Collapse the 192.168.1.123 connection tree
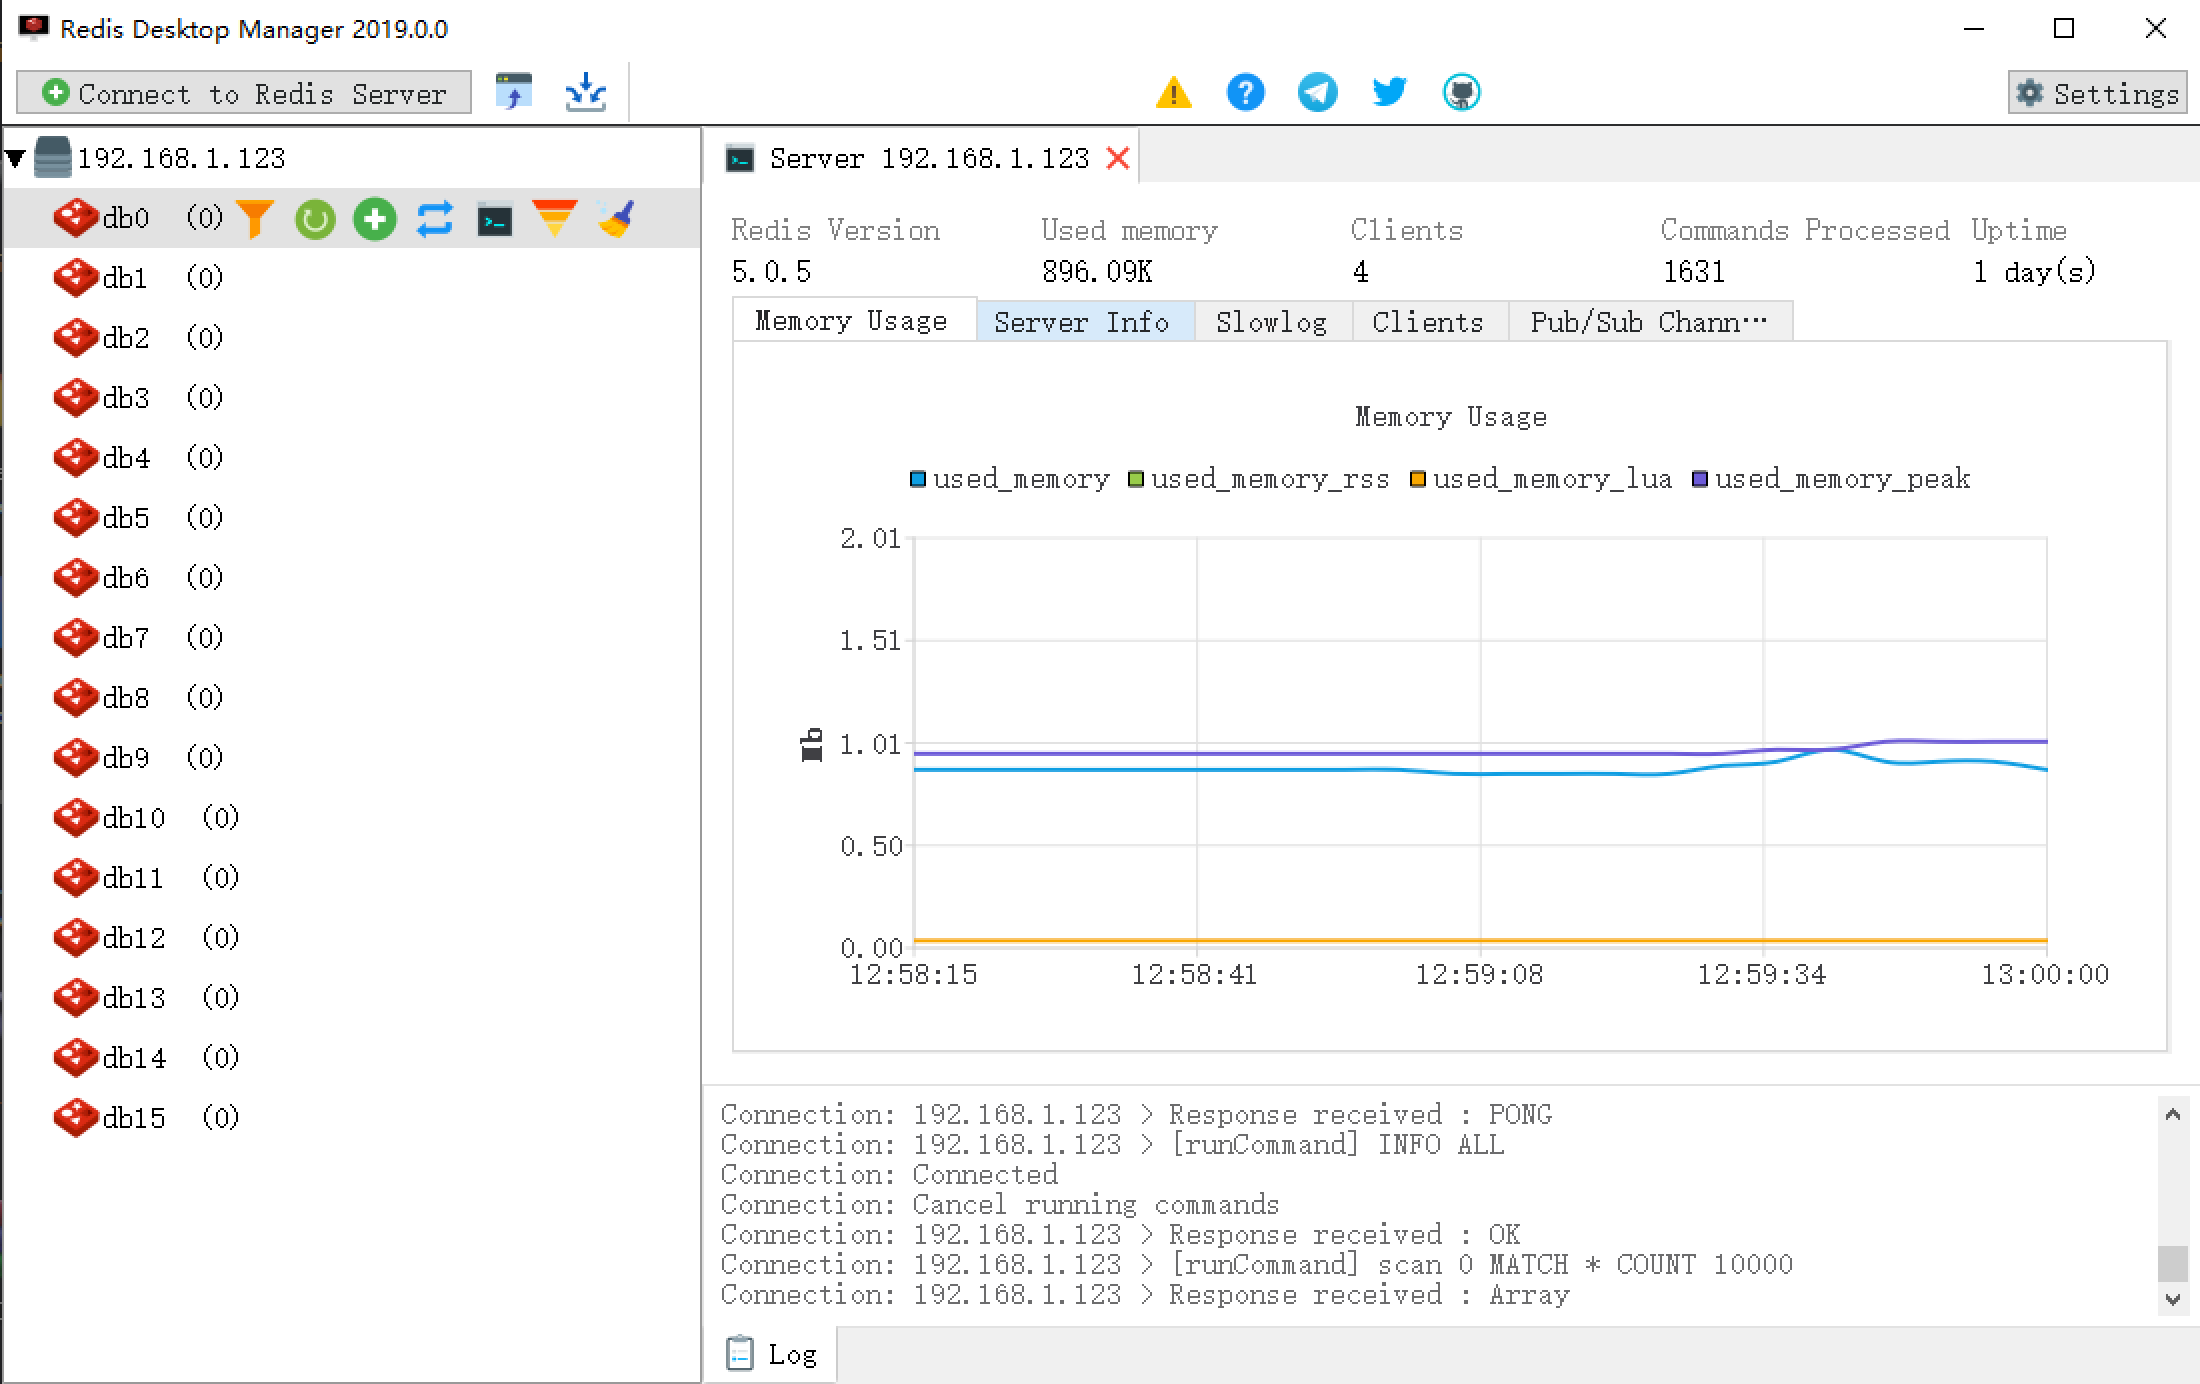The height and width of the screenshot is (1384, 2200). [x=14, y=158]
